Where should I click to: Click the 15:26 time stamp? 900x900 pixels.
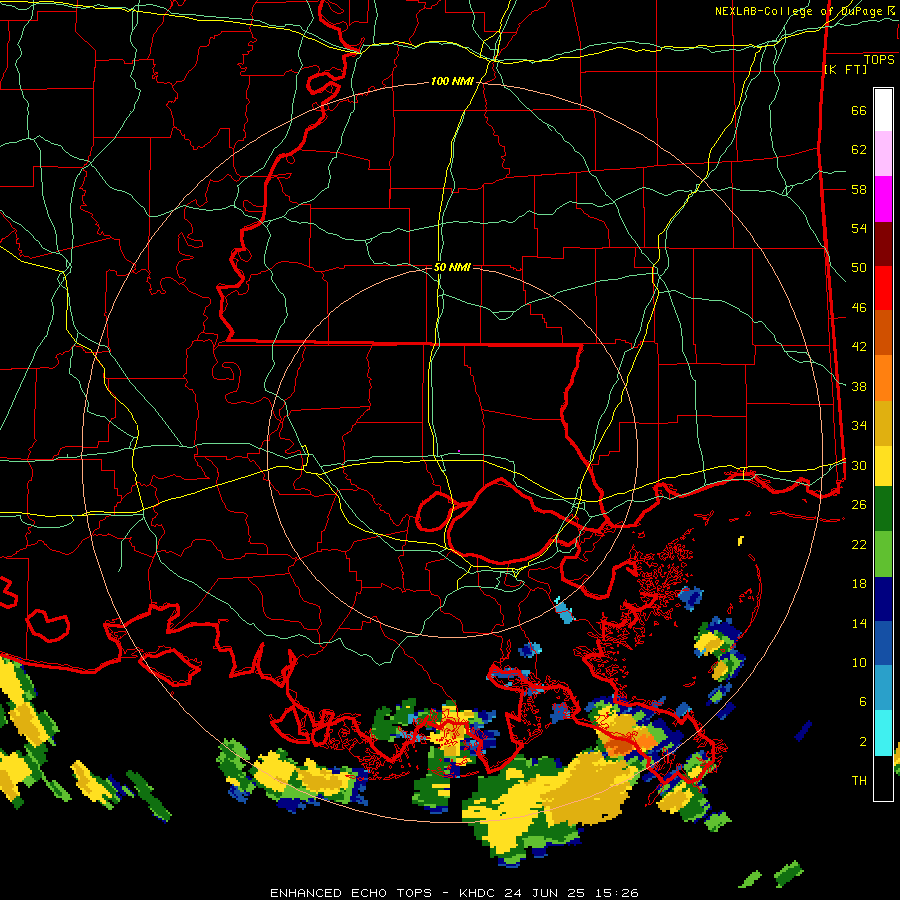tap(619, 893)
